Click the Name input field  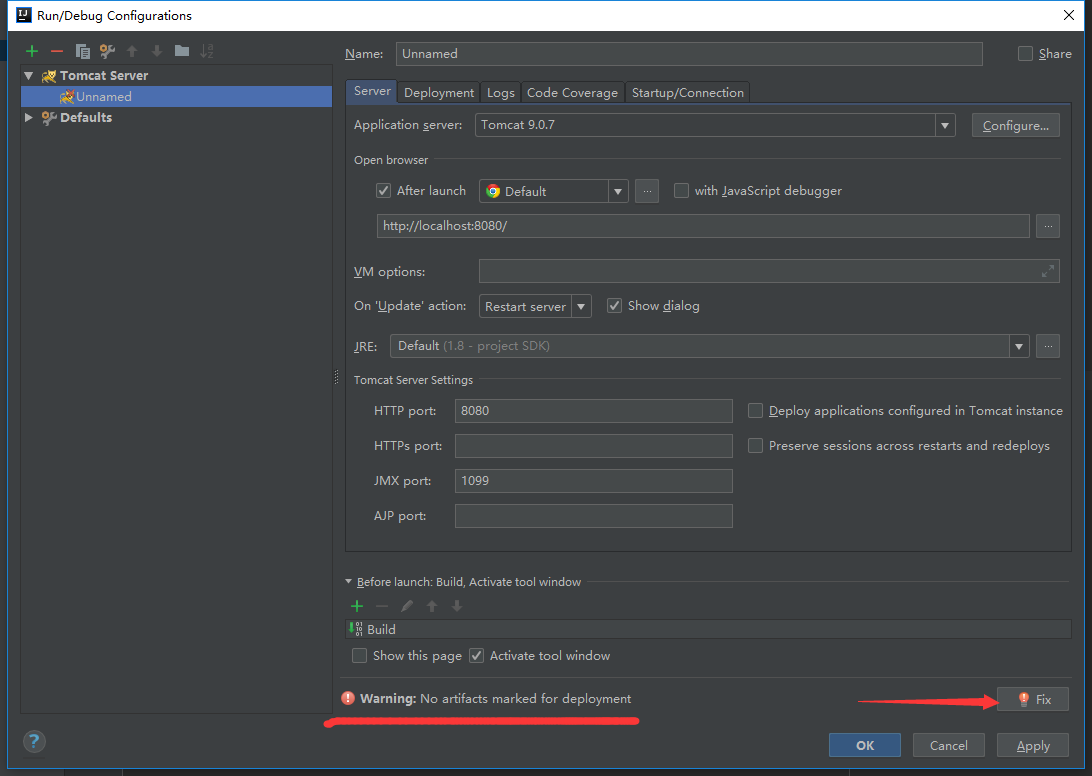(689, 54)
